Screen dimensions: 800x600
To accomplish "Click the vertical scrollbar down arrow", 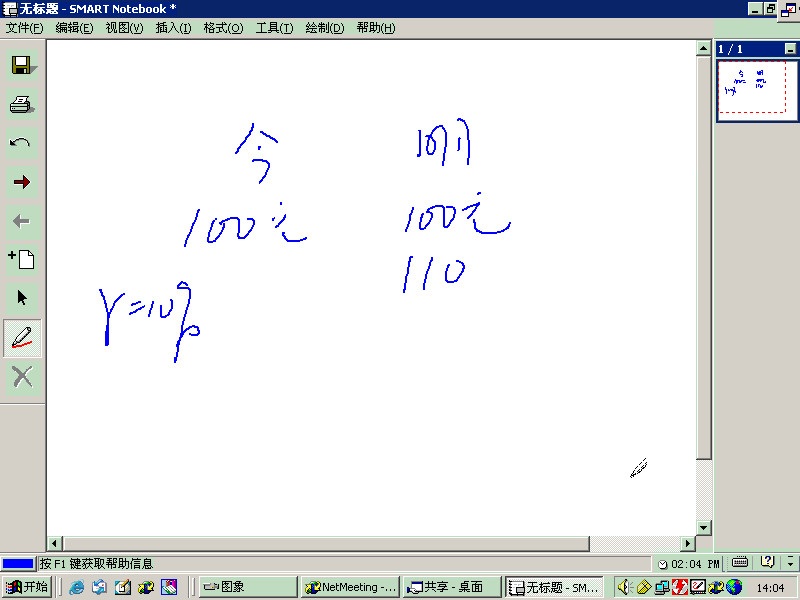I will (704, 528).
